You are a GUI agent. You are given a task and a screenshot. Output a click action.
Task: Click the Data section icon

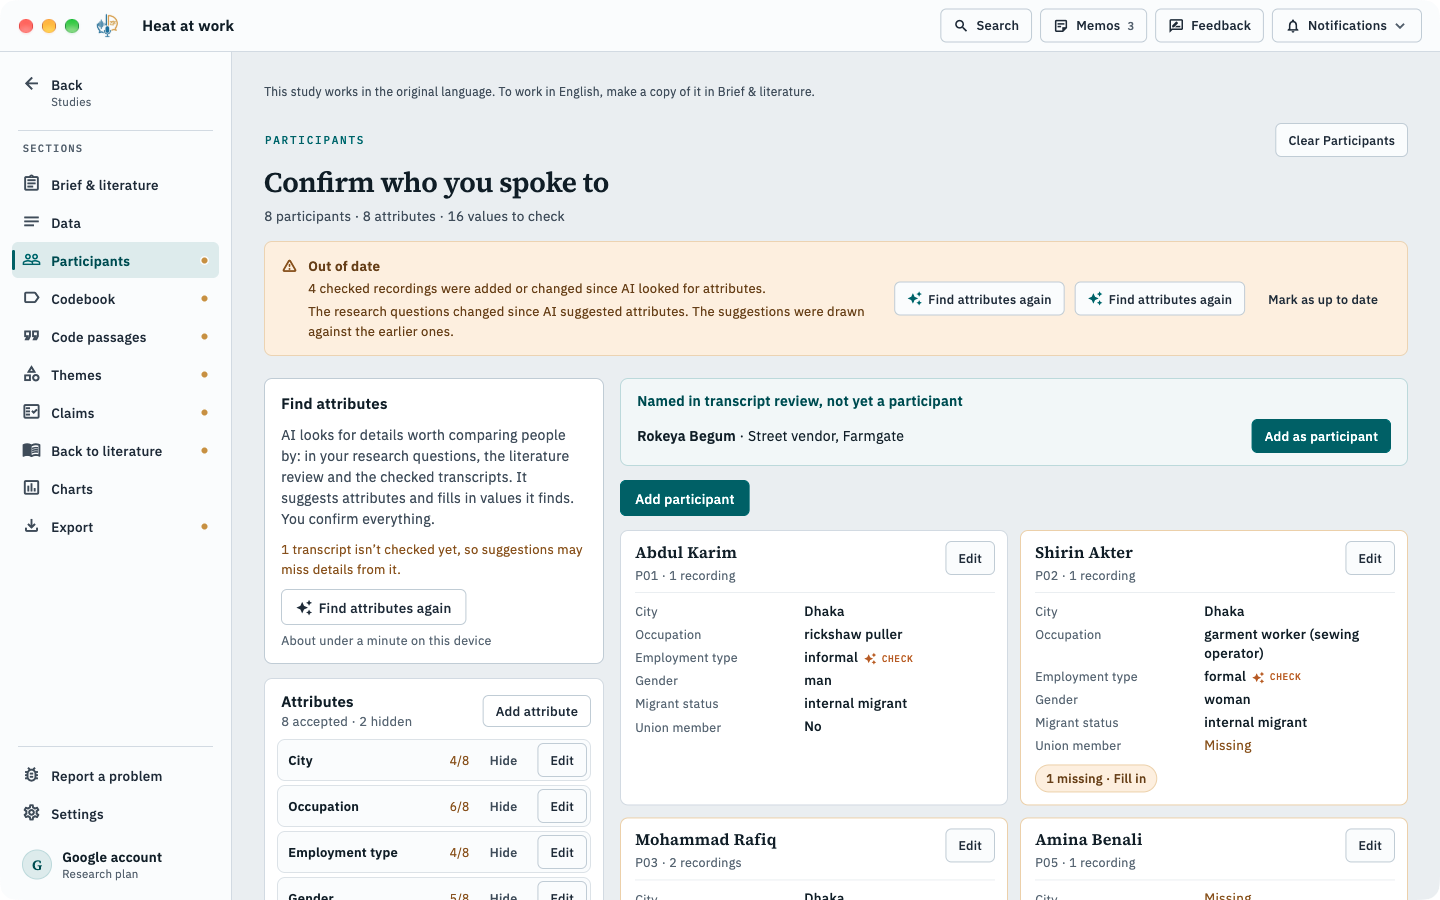pos(31,222)
